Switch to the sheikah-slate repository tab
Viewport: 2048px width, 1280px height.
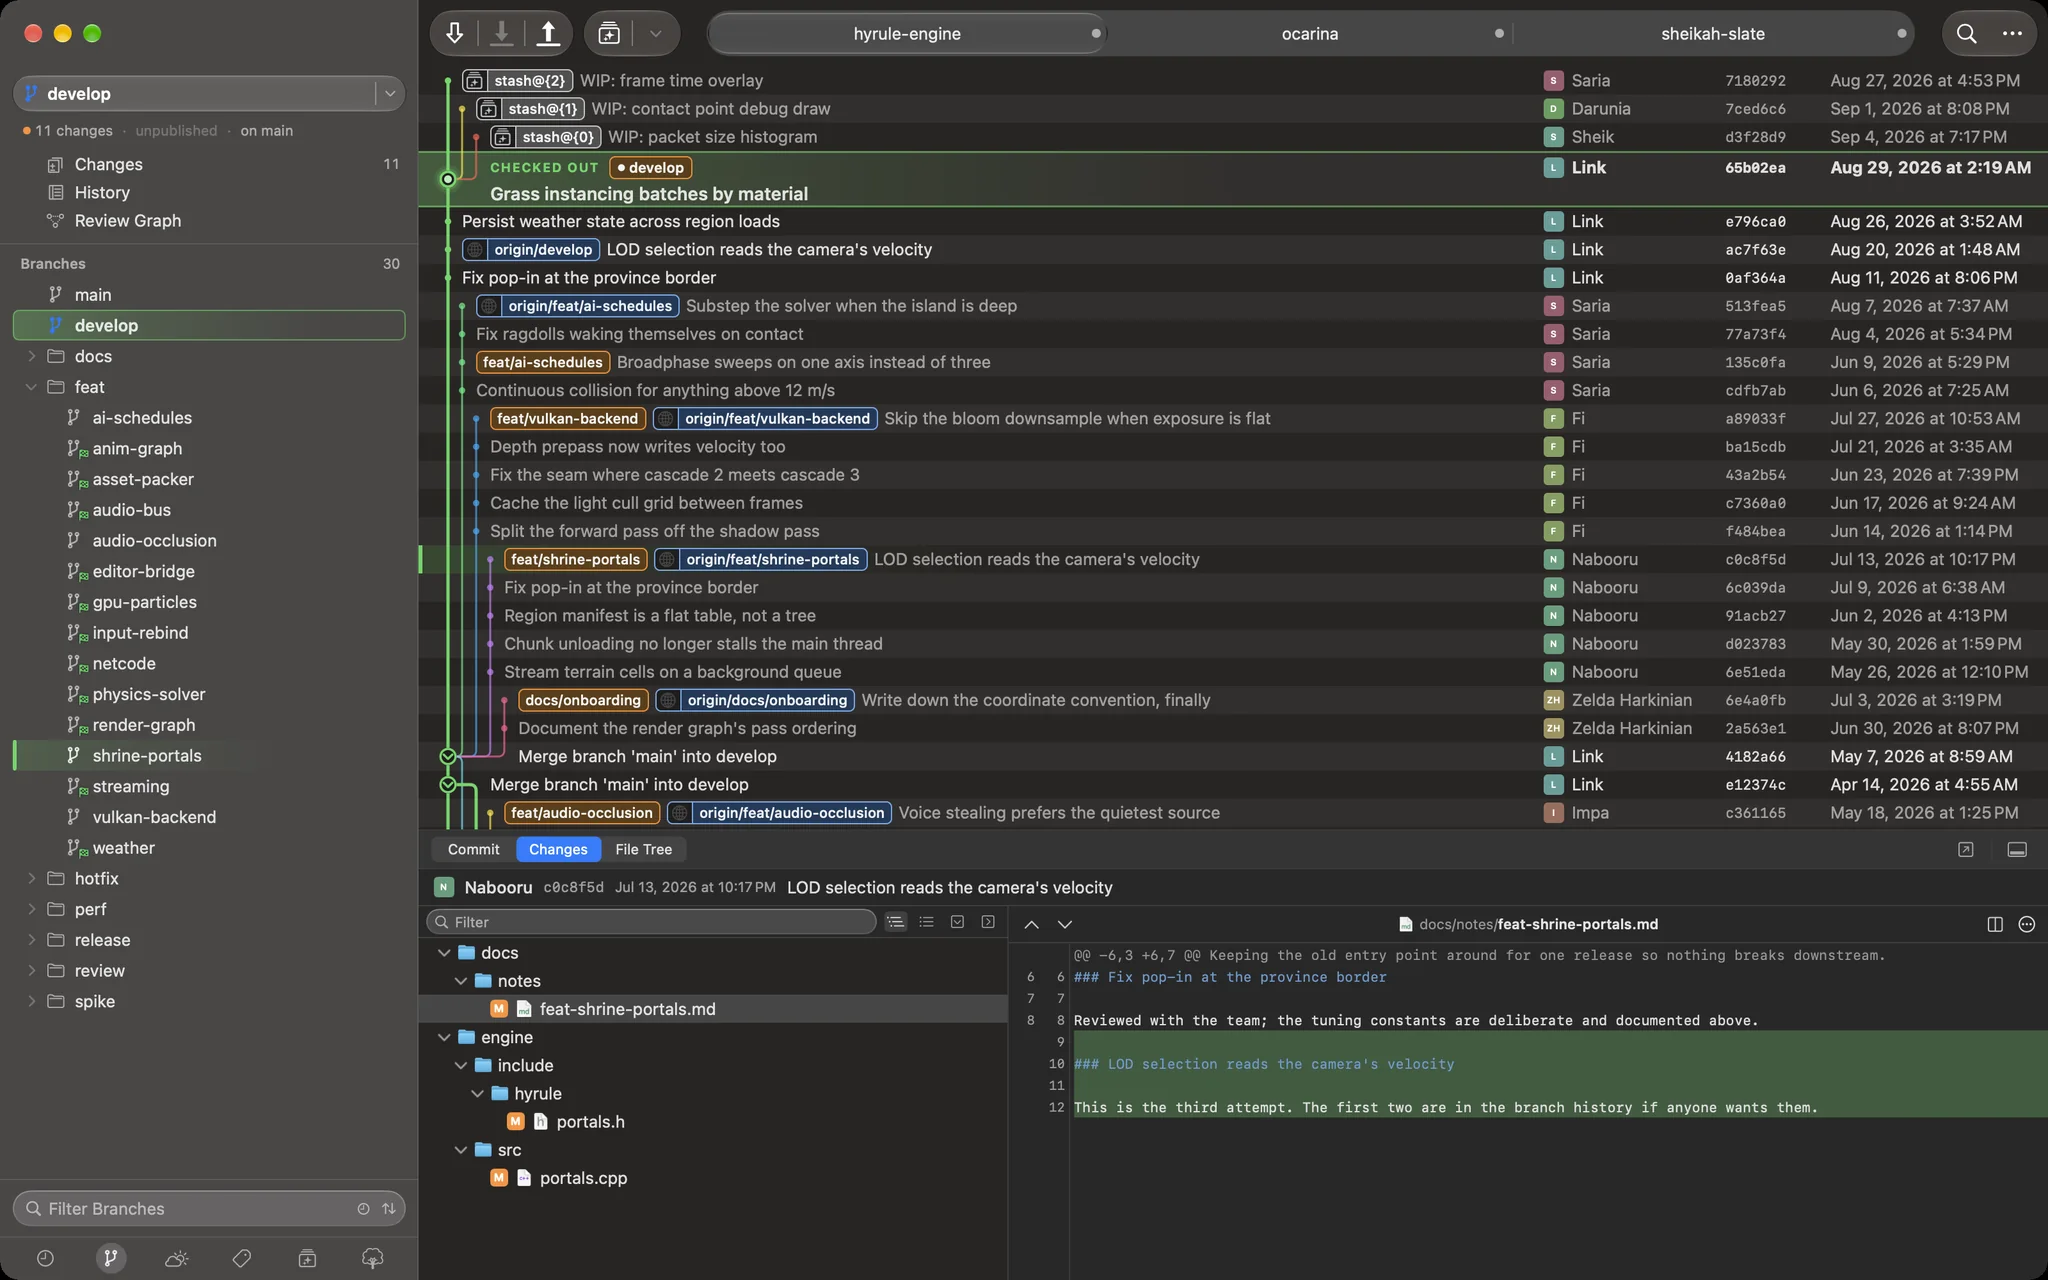(x=1713, y=33)
